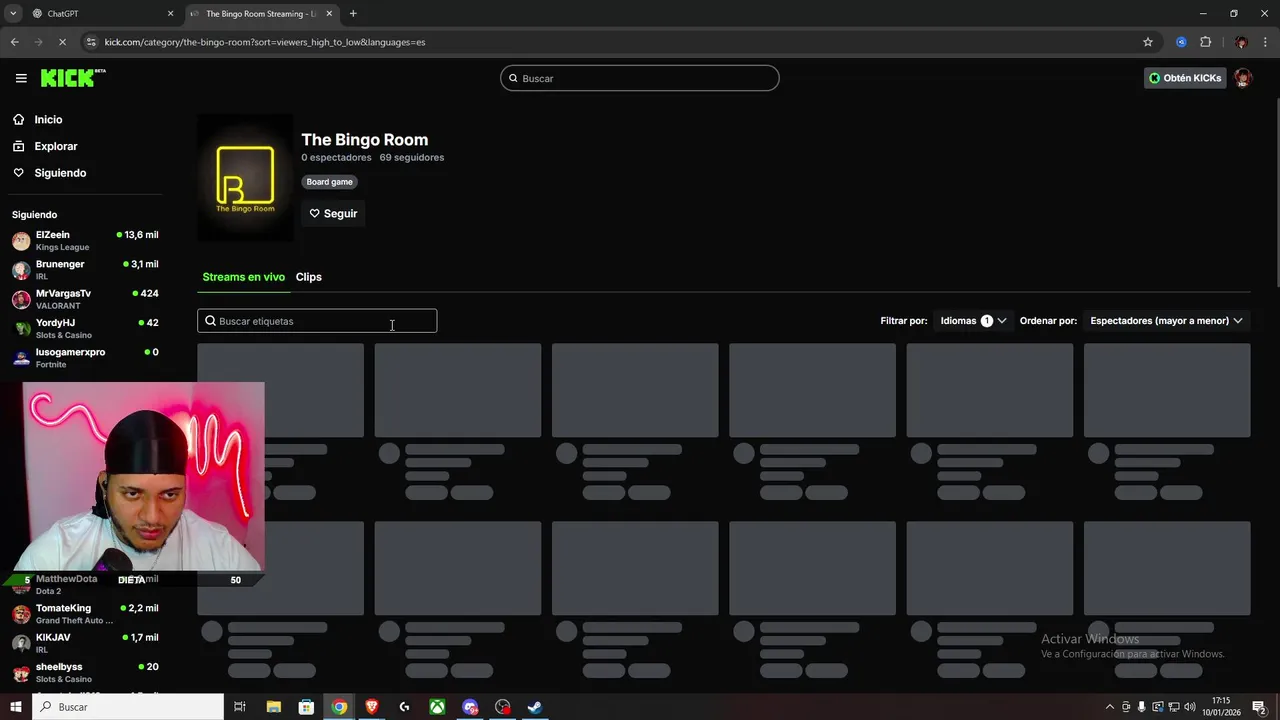1280x720 pixels.
Task: Click The Bingo Room category image
Action: pyautogui.click(x=245, y=178)
